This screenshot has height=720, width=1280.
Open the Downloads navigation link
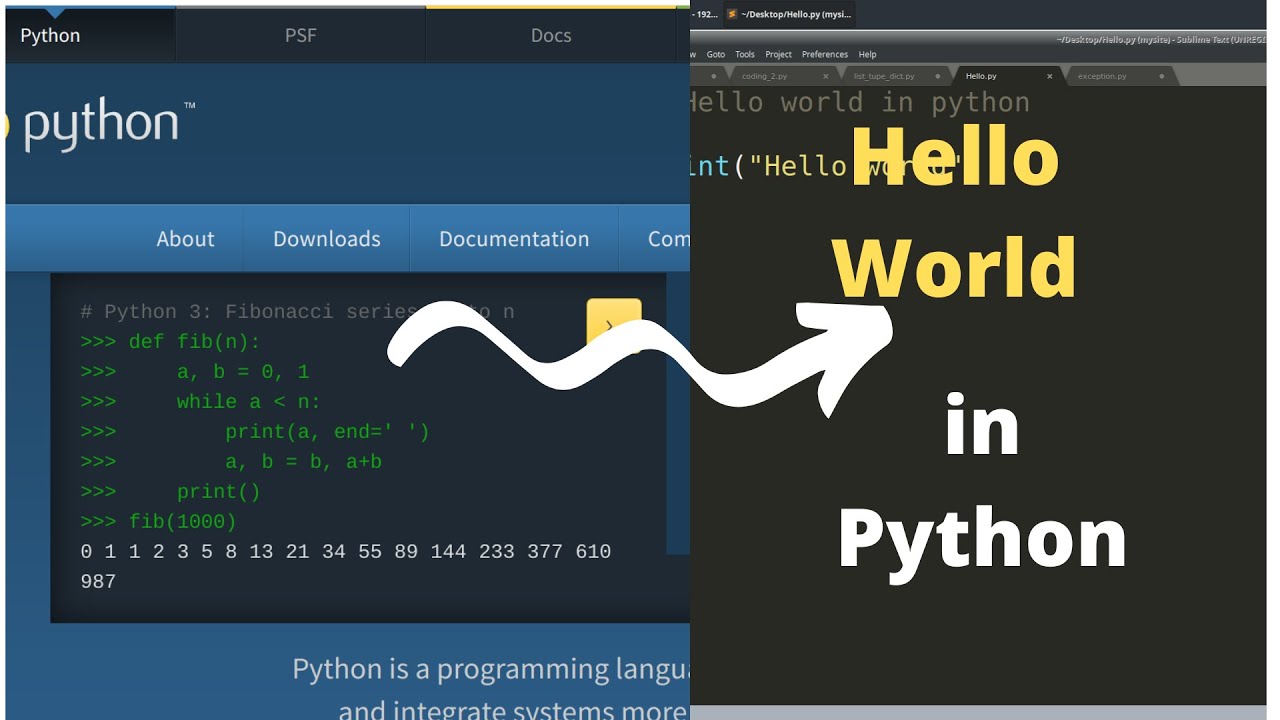(326, 239)
